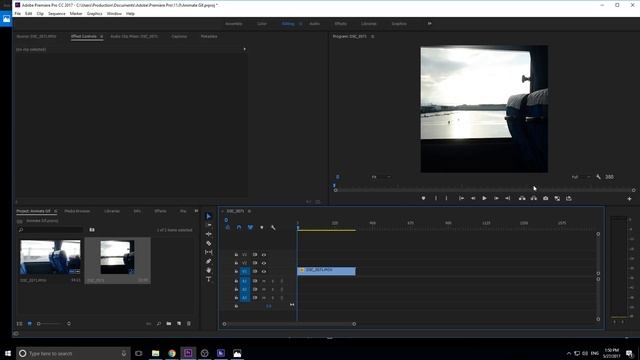Image resolution: width=640 pixels, height=360 pixels.
Task: Go to Out point
Action: tap(507, 198)
